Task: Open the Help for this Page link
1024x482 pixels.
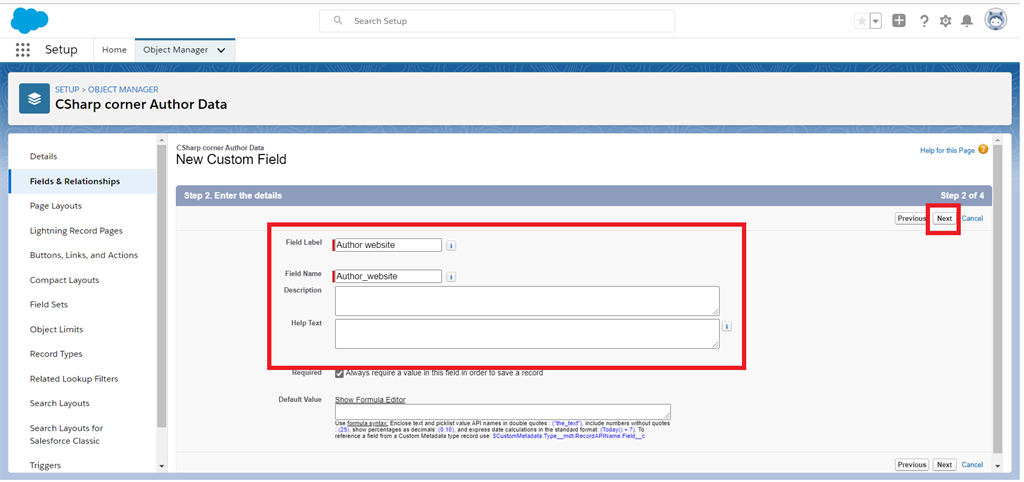Action: (947, 151)
